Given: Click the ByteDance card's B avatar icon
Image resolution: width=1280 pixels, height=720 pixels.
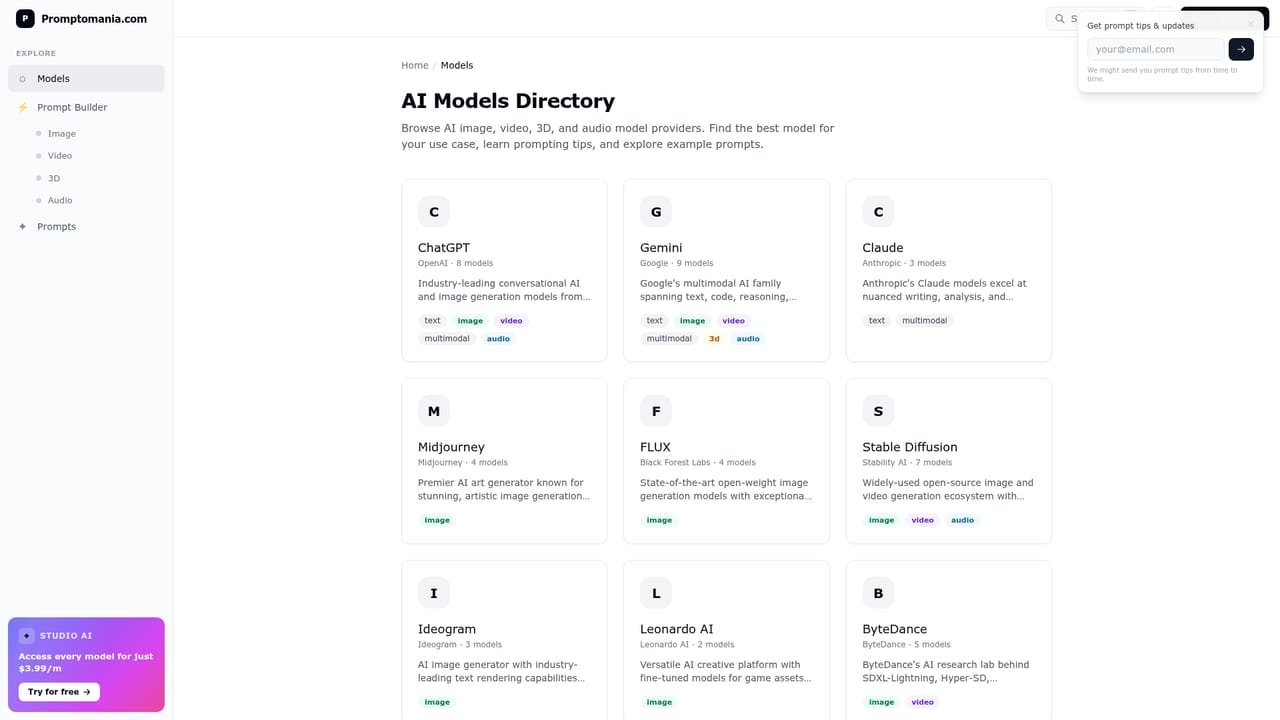Looking at the screenshot, I should (x=878, y=593).
